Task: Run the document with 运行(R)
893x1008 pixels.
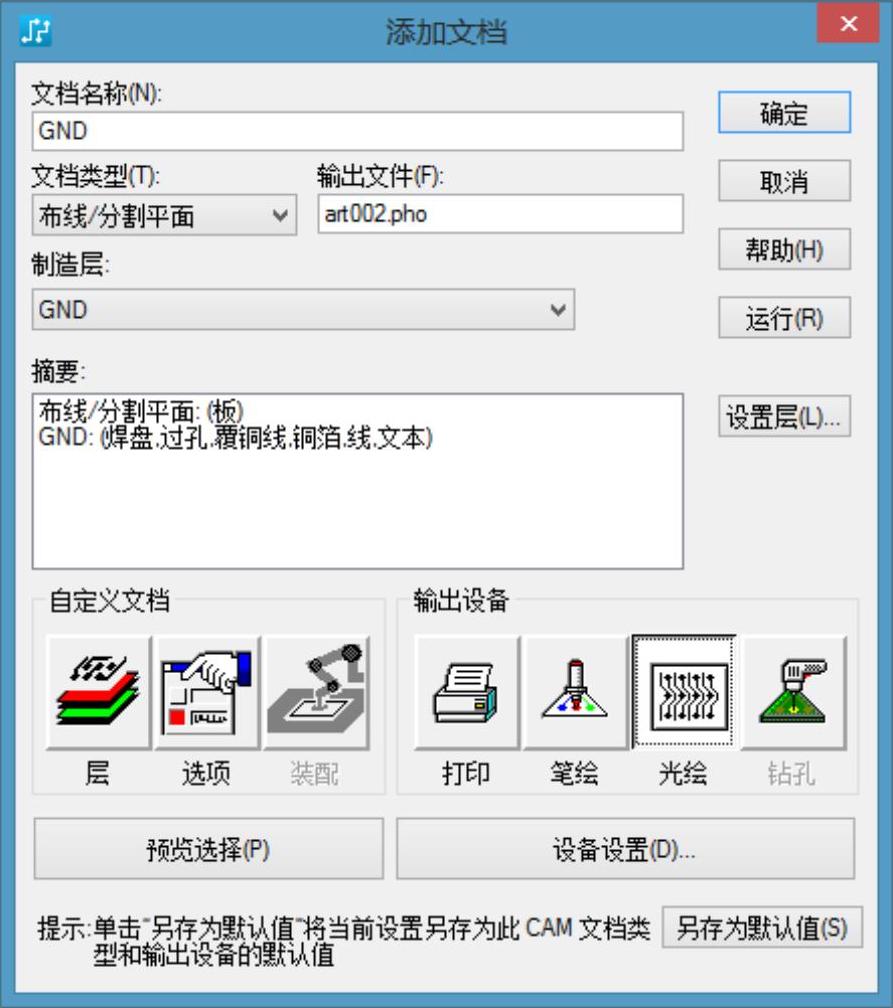Action: click(x=784, y=318)
